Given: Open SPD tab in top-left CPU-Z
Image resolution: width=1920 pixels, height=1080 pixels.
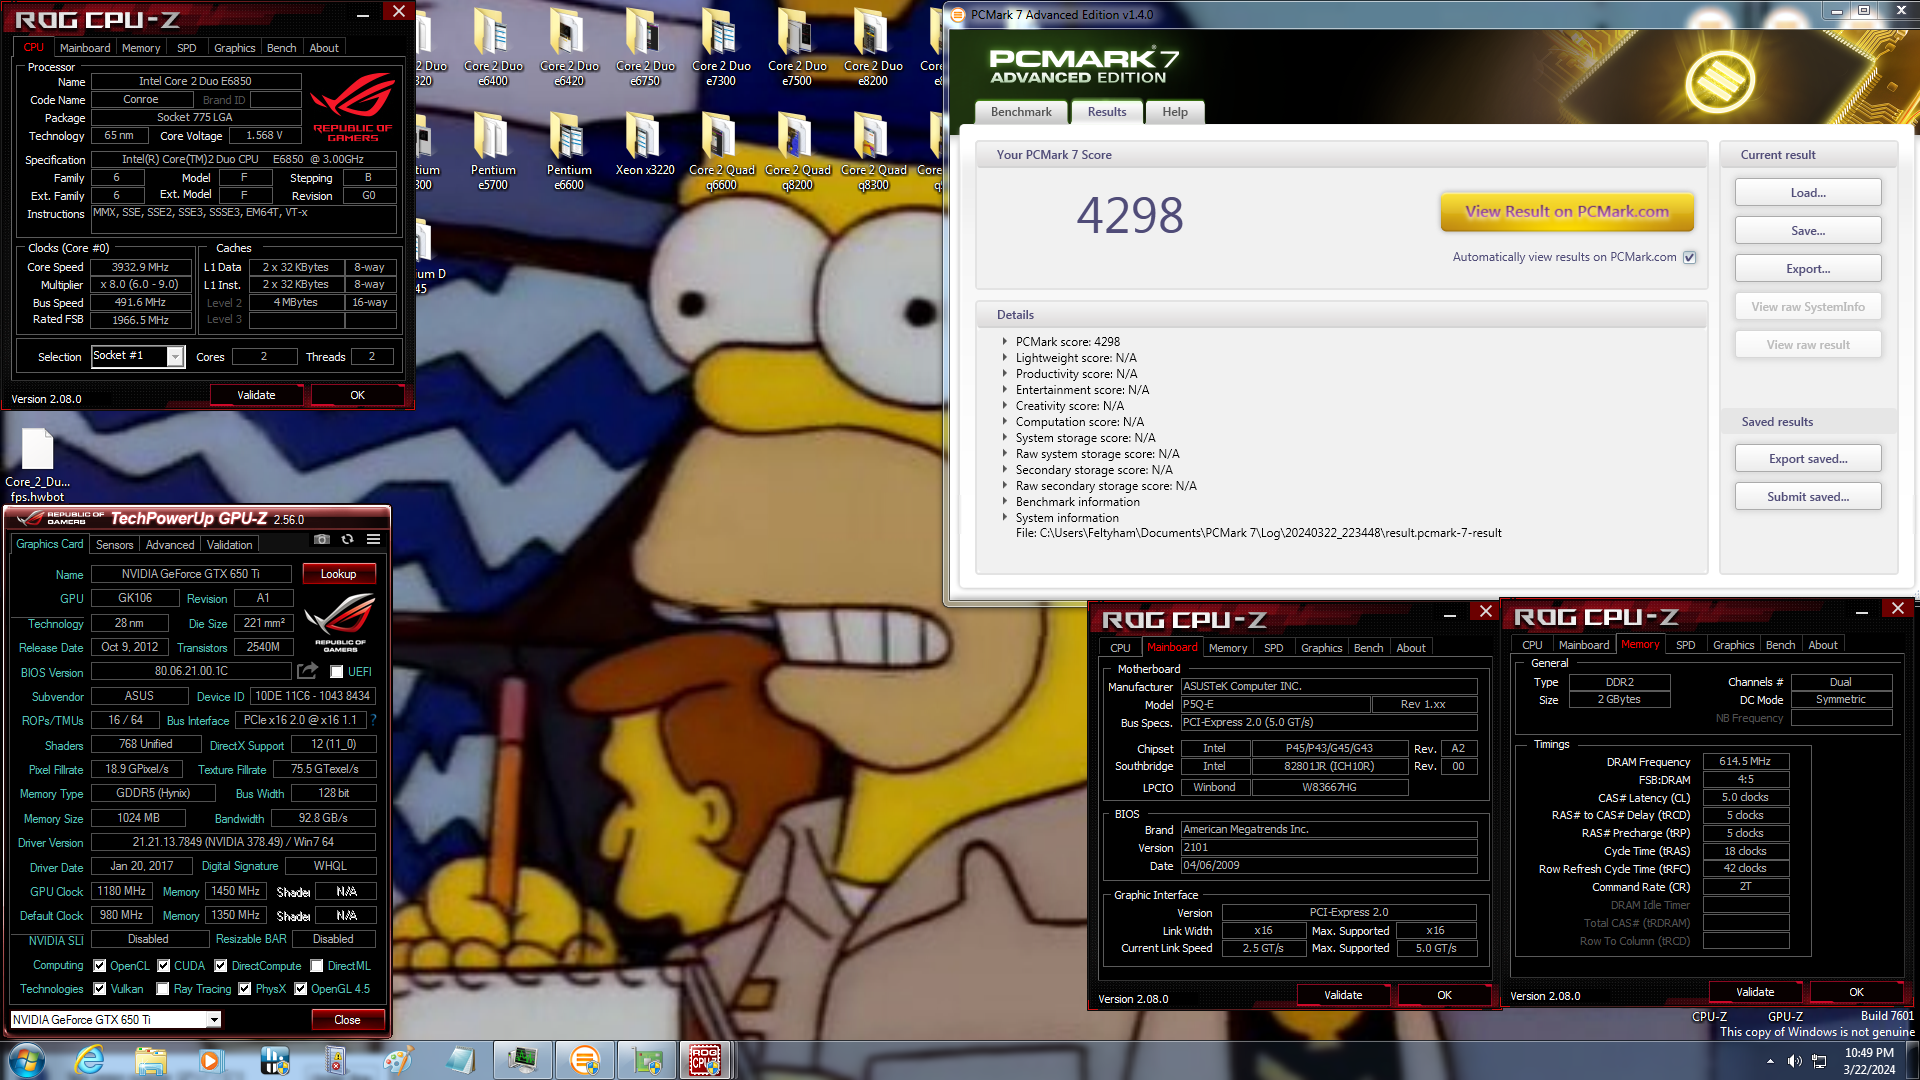Looking at the screenshot, I should click(187, 48).
